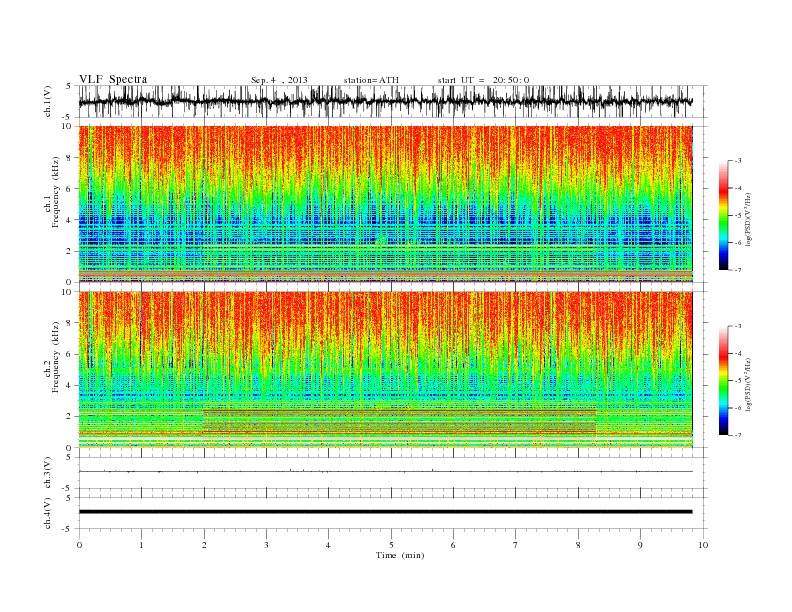Select the "start UT = 20:50:0" text
Image resolution: width=792 pixels, height=612 pixels.
483,80
